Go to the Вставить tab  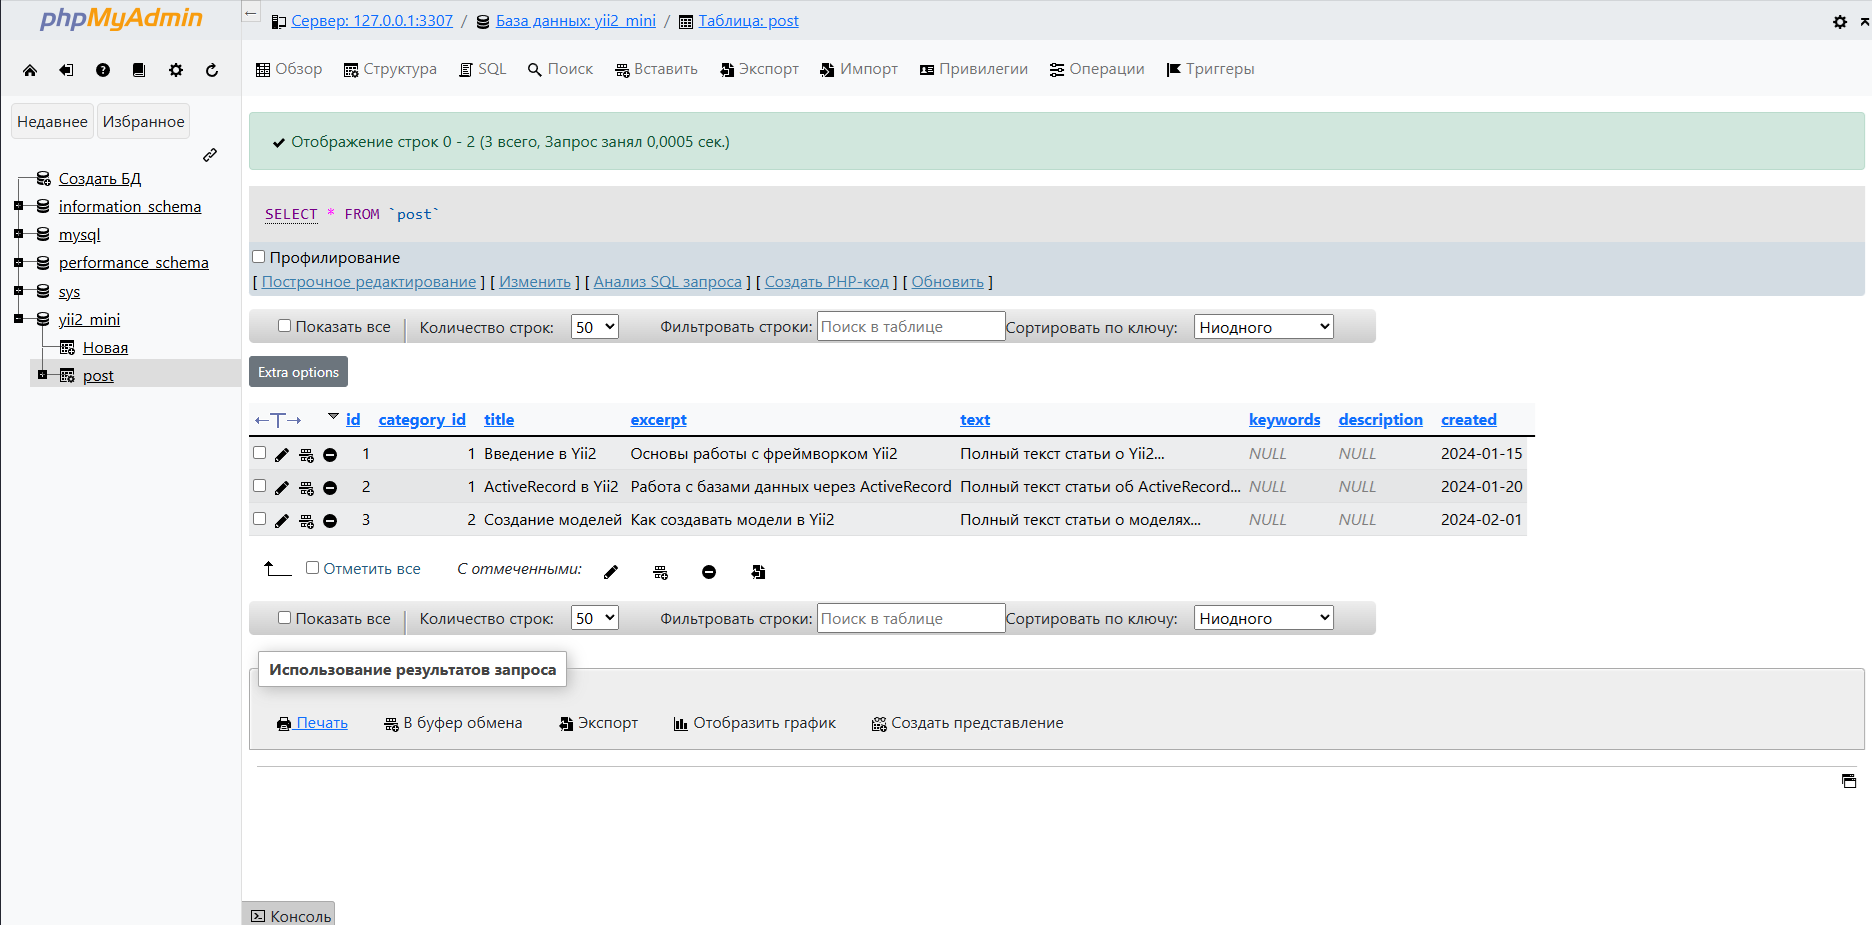[656, 69]
